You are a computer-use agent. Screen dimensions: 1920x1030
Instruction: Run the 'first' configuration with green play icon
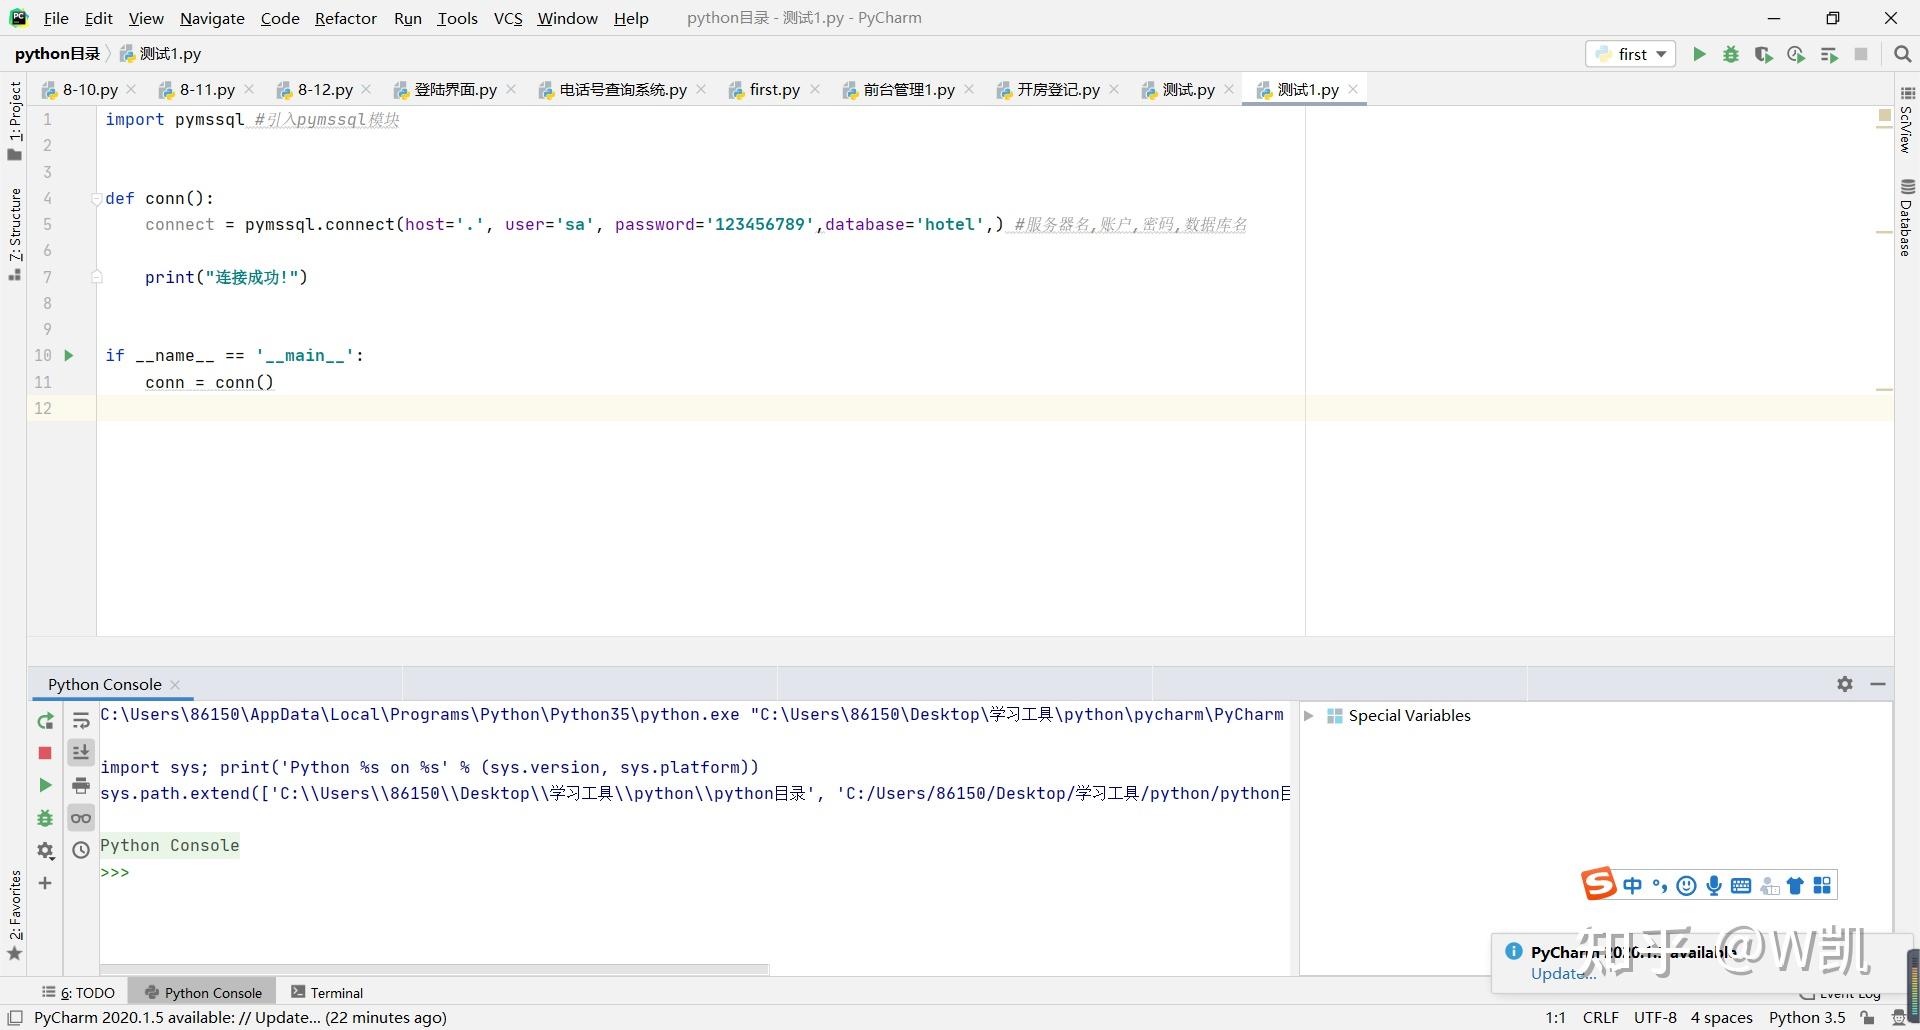[x=1698, y=54]
